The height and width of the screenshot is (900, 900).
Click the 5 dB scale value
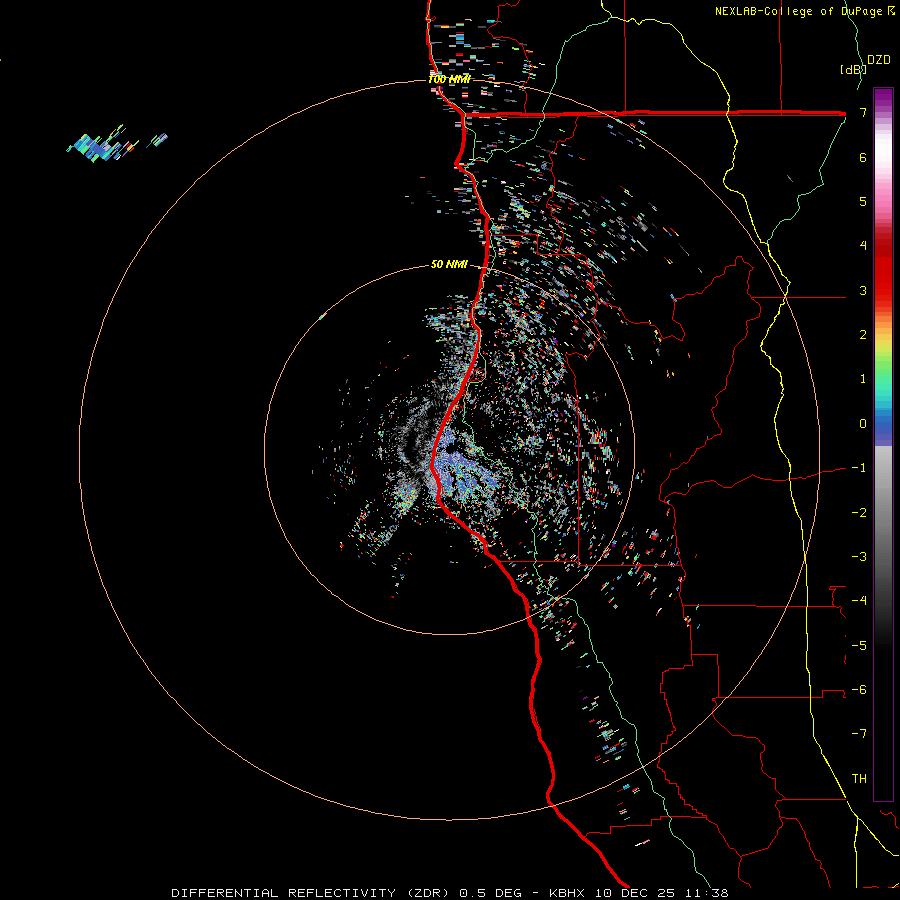[863, 201]
